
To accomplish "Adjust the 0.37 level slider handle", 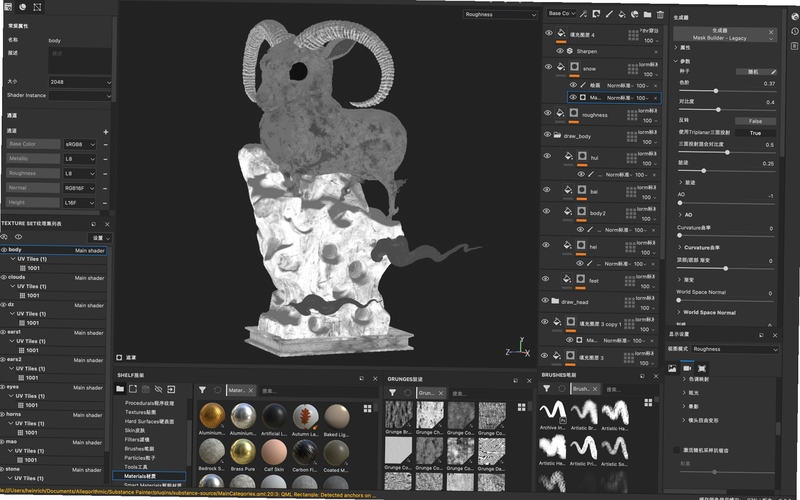I will click(716, 91).
